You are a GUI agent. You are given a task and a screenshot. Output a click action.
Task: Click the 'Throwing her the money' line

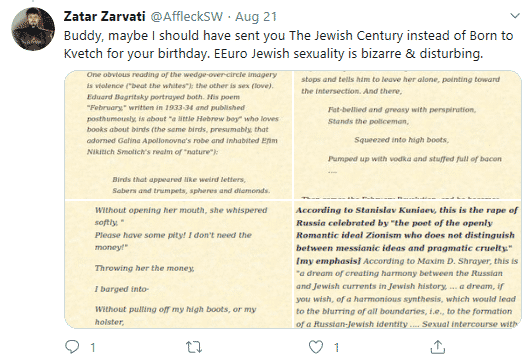tap(145, 268)
